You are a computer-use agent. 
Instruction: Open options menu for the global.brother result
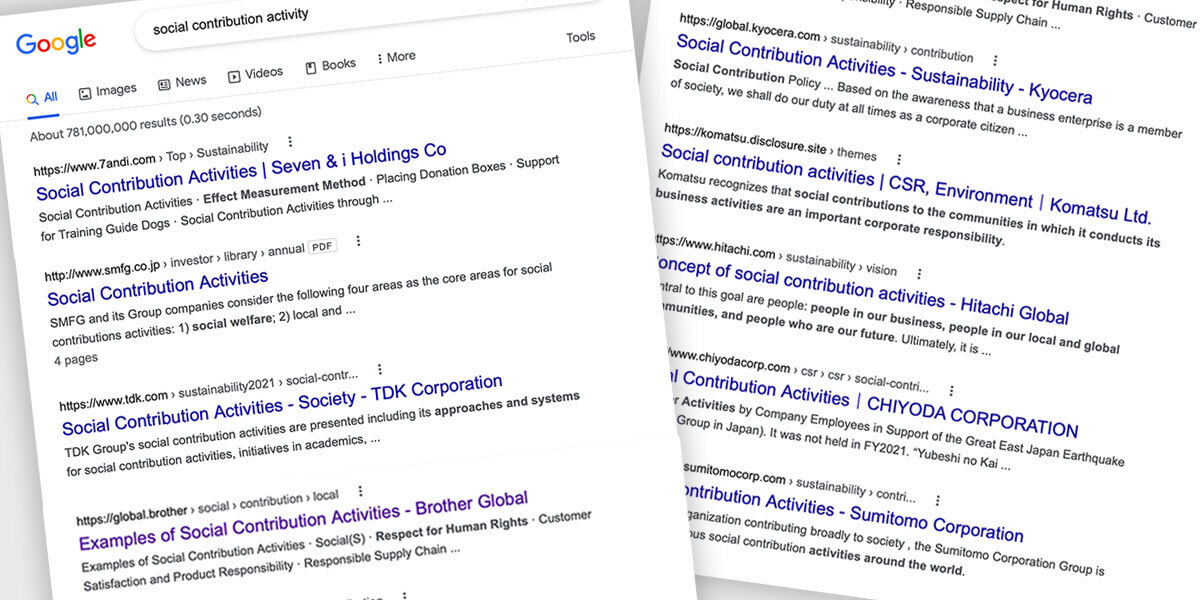click(x=360, y=491)
